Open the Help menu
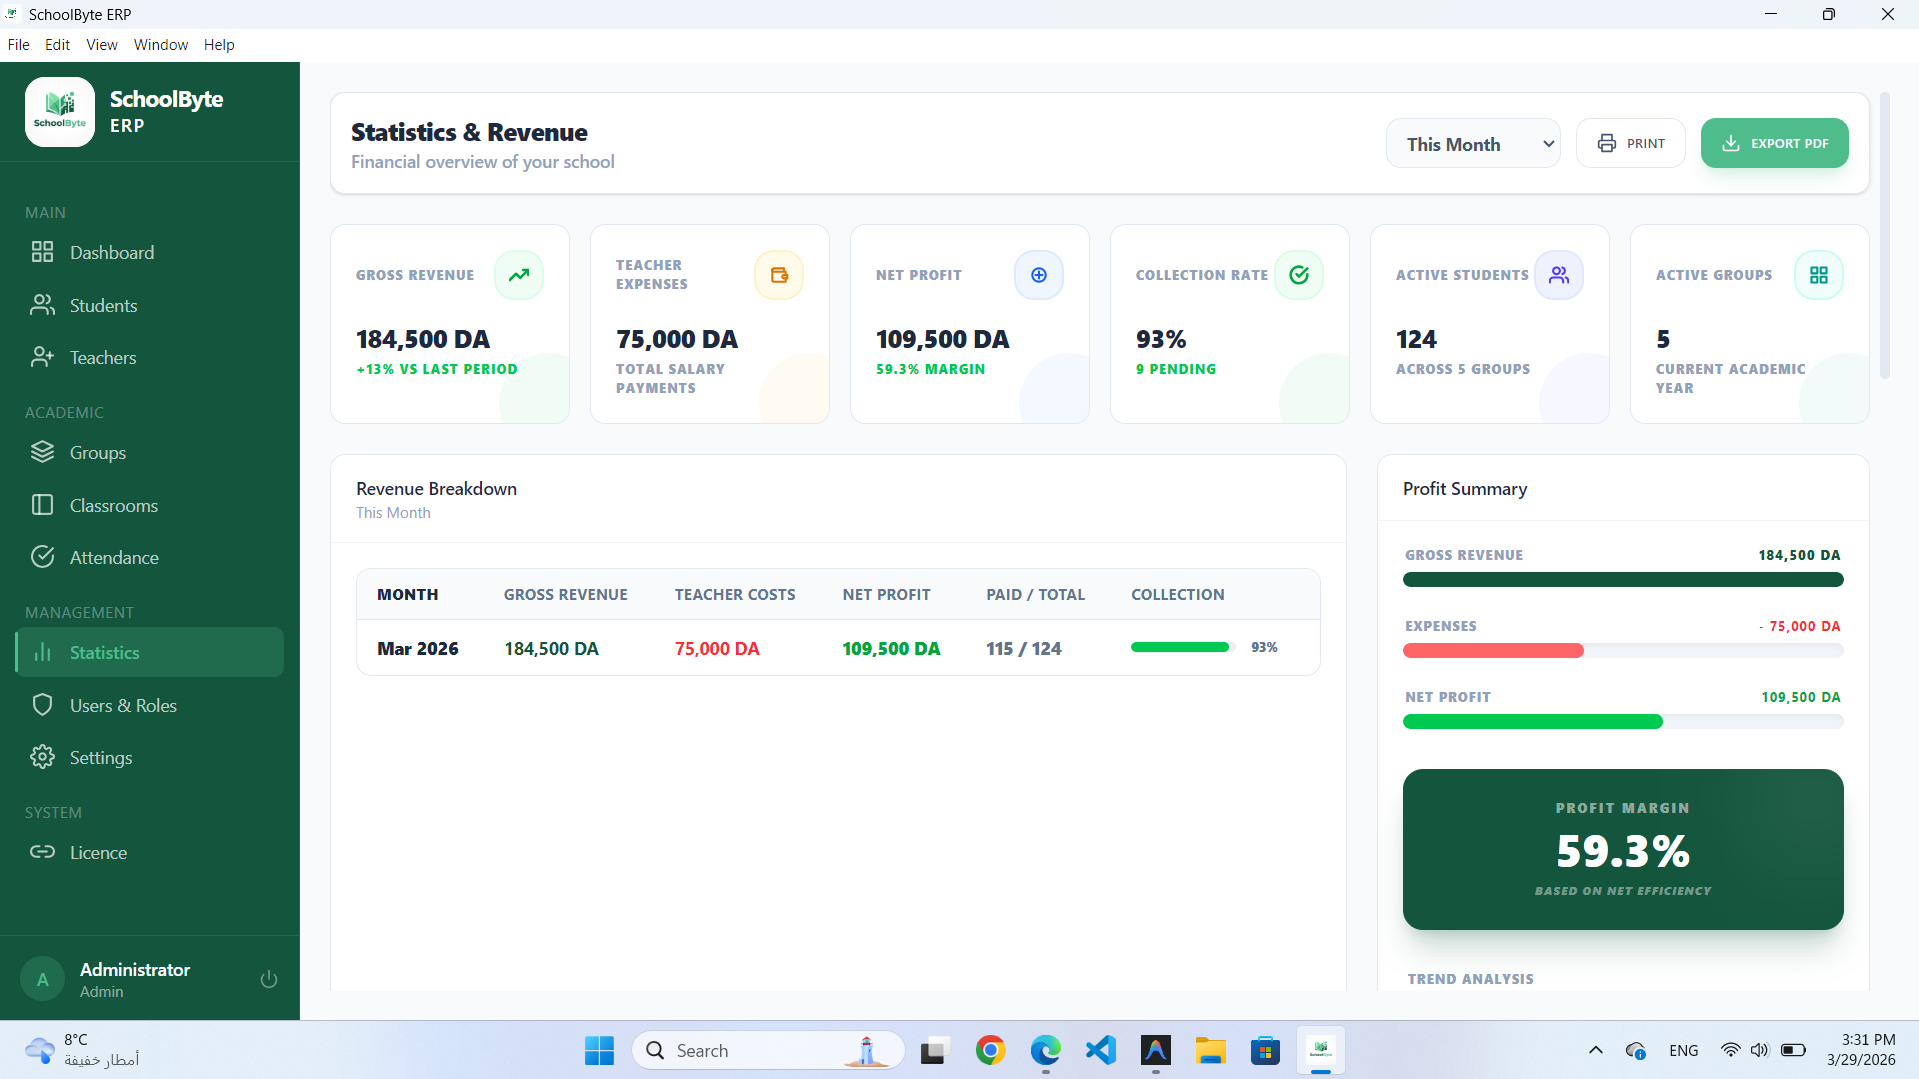 219,45
